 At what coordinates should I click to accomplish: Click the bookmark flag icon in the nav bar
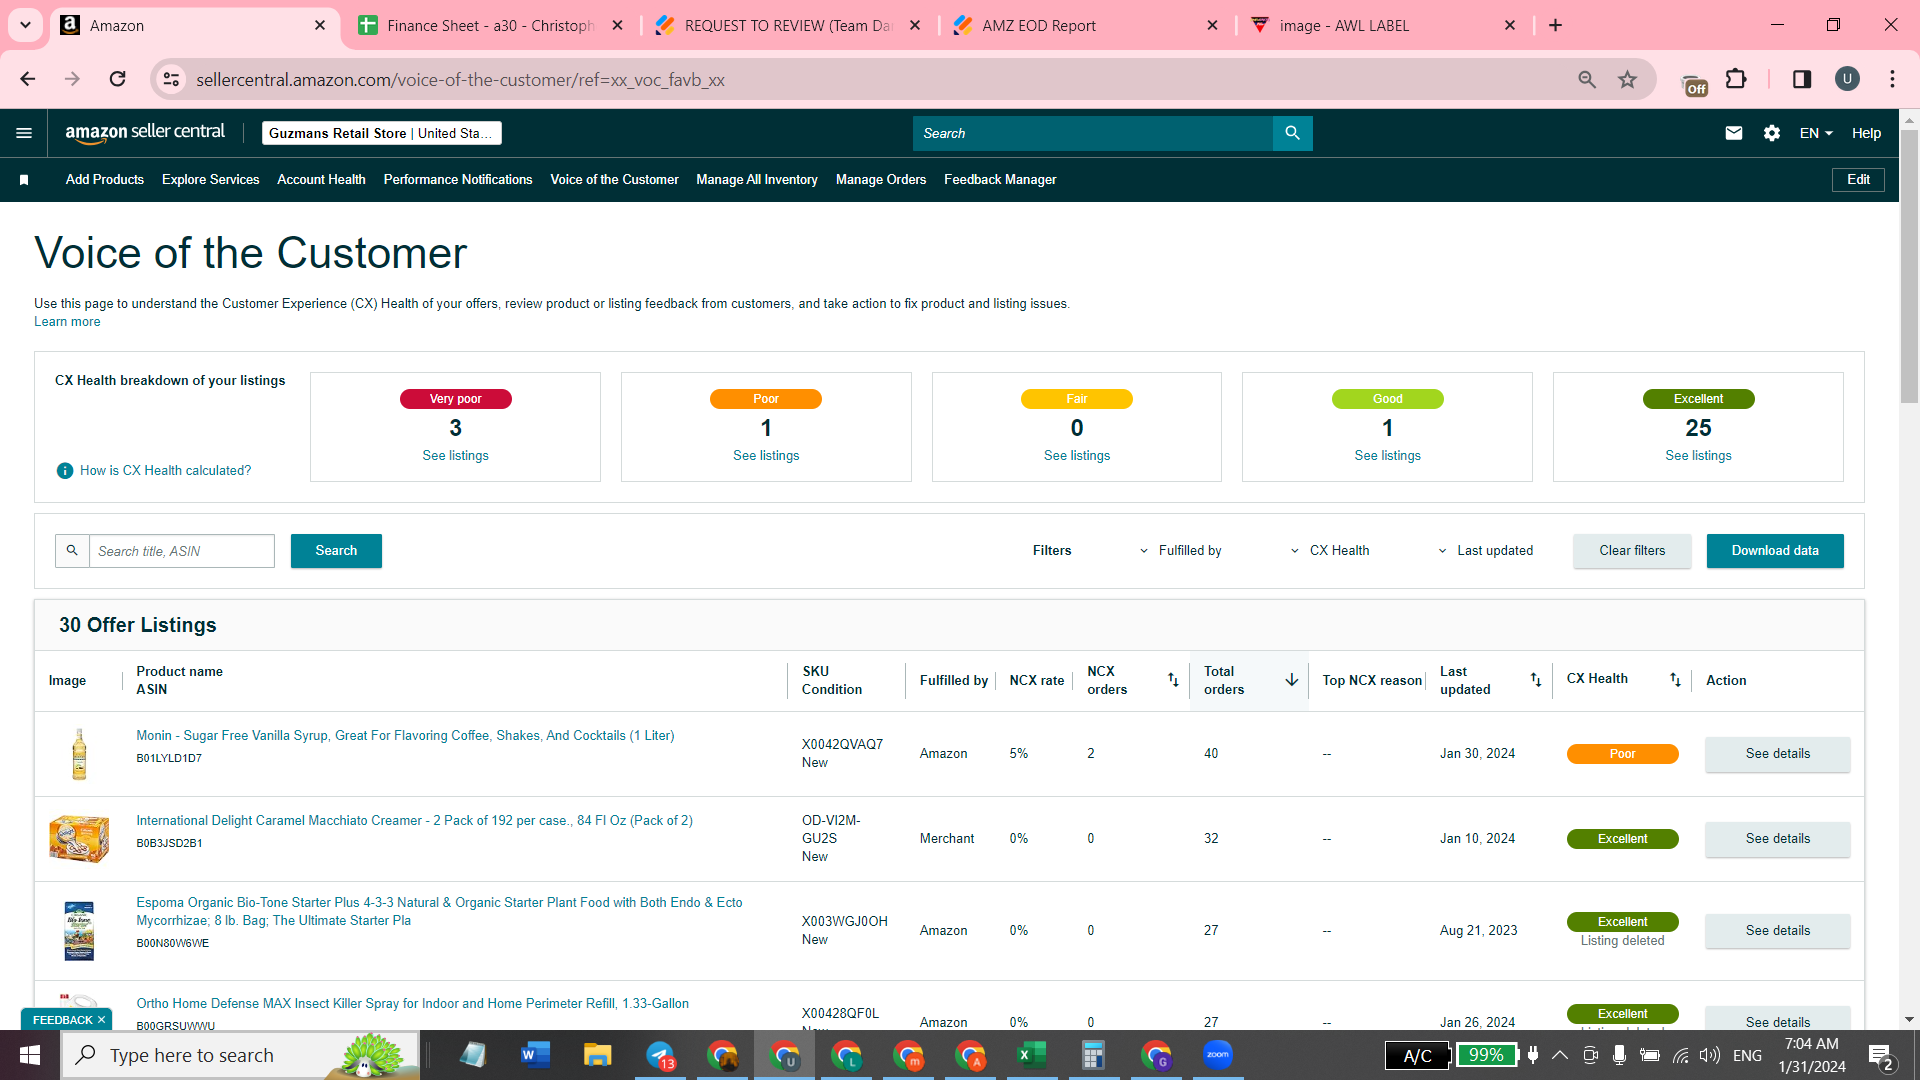(x=24, y=180)
